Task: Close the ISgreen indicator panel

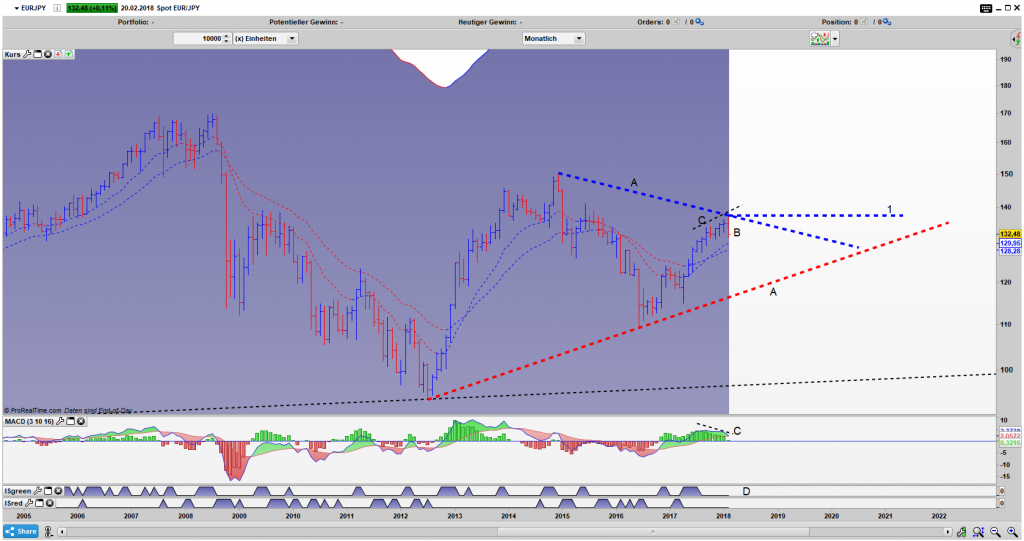Action: pyautogui.click(x=58, y=491)
